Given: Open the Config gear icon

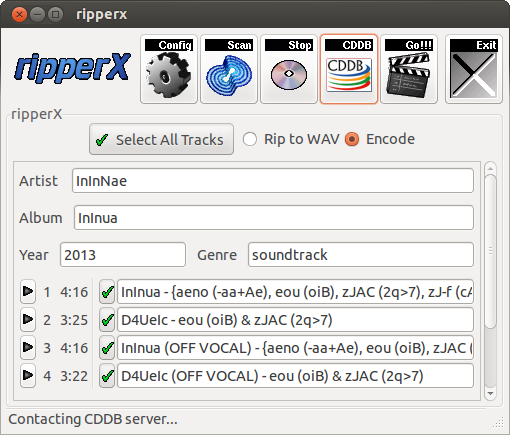Looking at the screenshot, I should click(169, 69).
